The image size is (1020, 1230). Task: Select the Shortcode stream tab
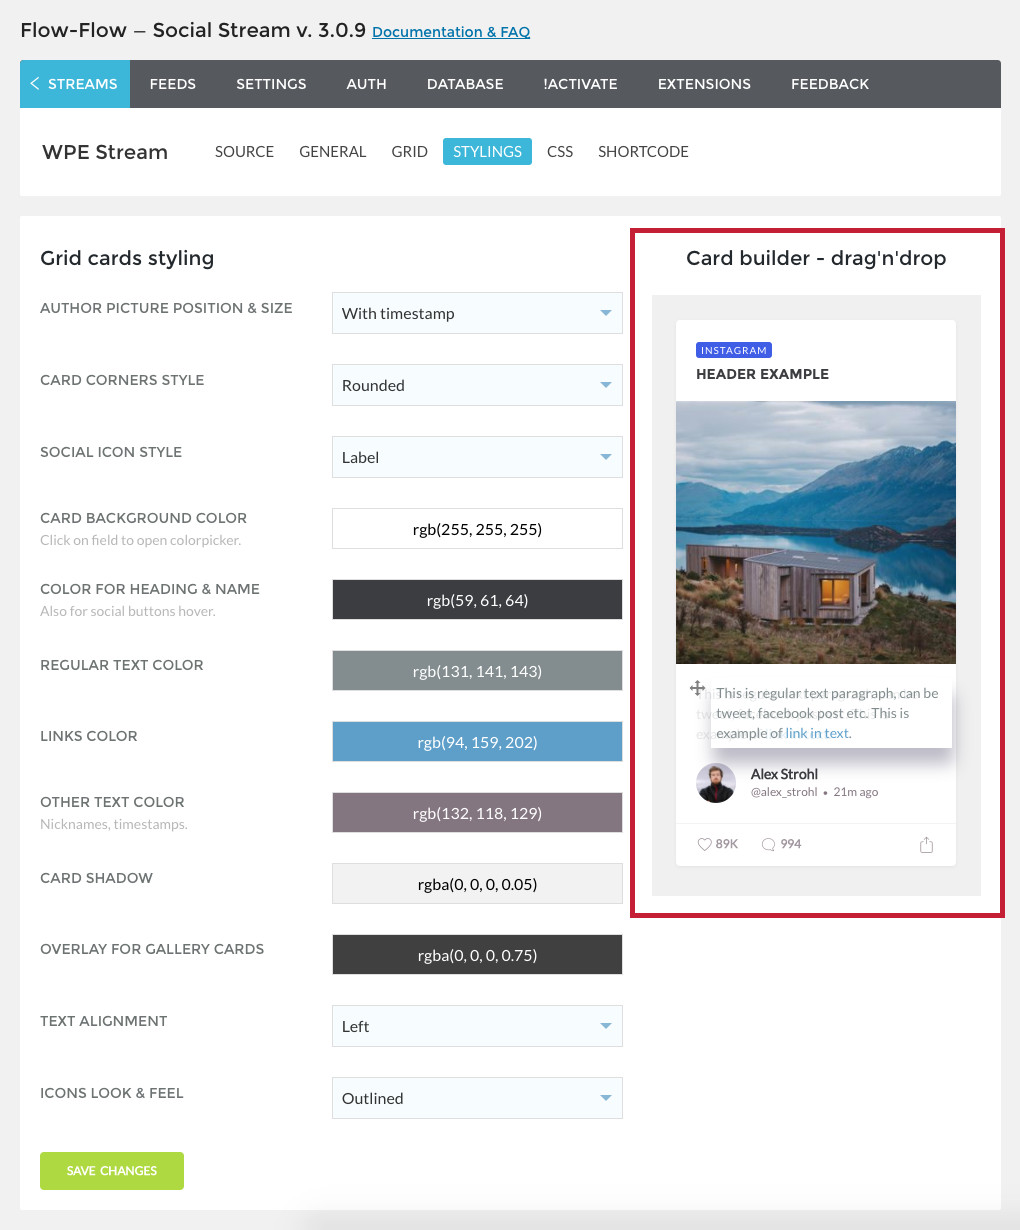(x=643, y=152)
